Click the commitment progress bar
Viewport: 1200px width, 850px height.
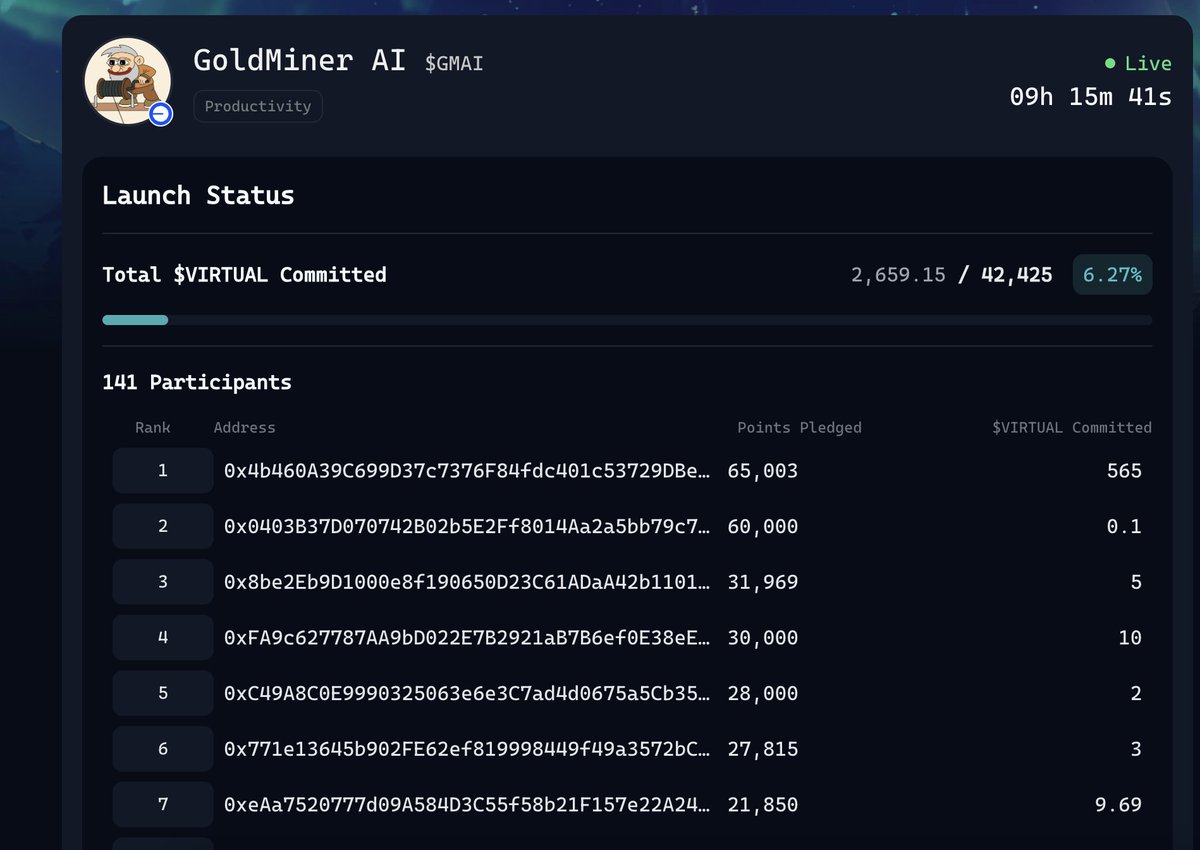[627, 320]
